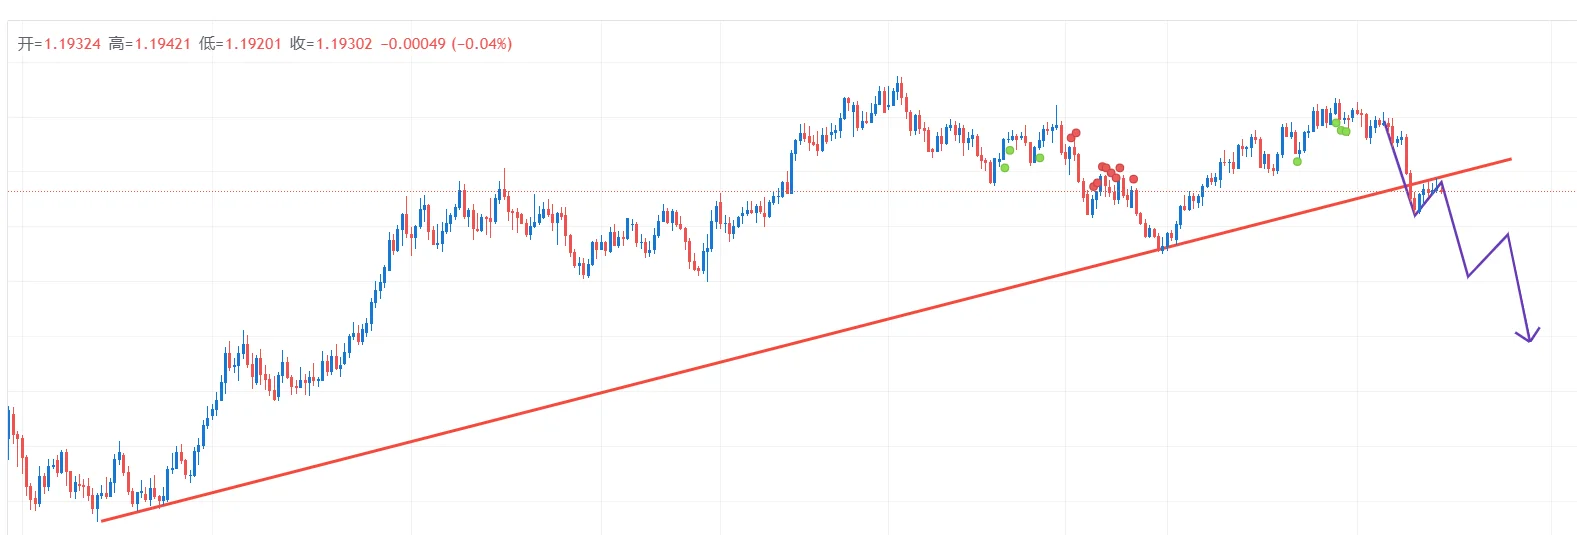This screenshot has height=535, width=1577.
Task: Click the lower-left start of the red trendline
Action: [103, 520]
